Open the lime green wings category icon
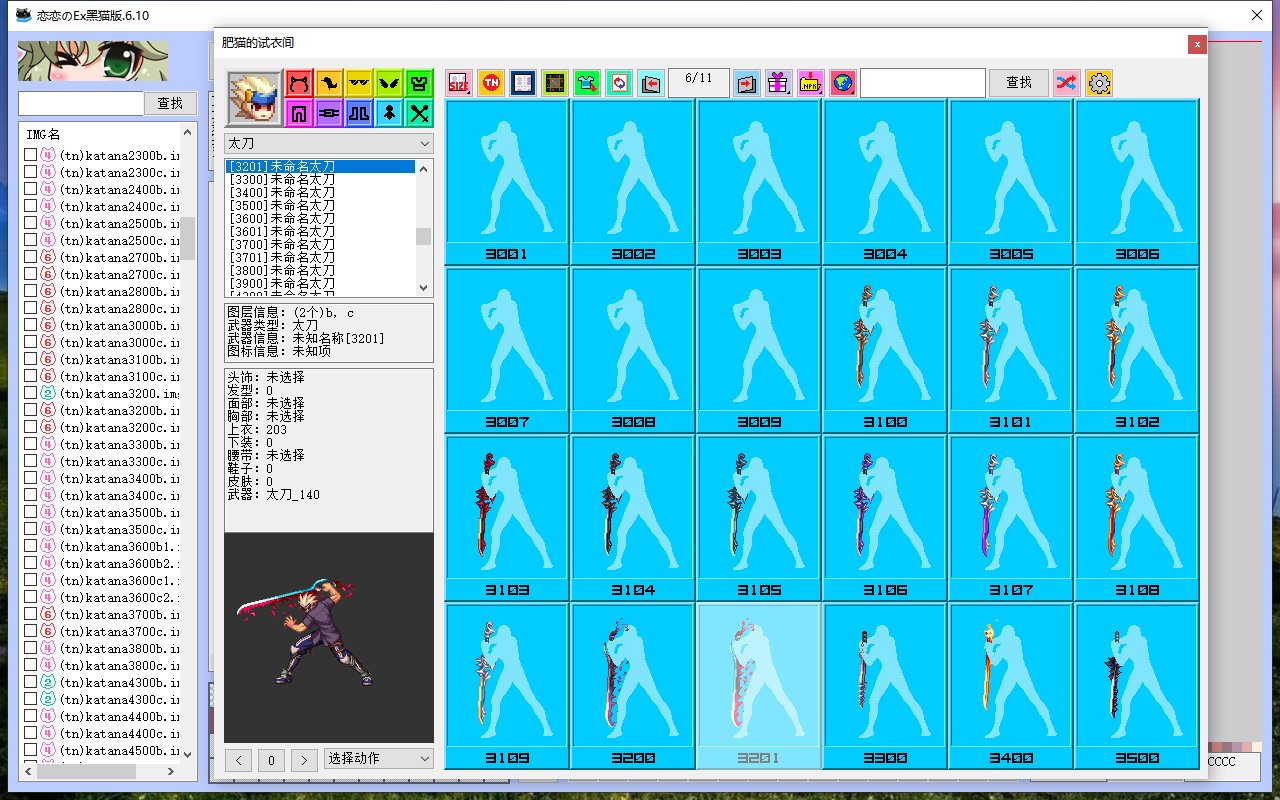Viewport: 1280px width, 800px height. [x=389, y=82]
